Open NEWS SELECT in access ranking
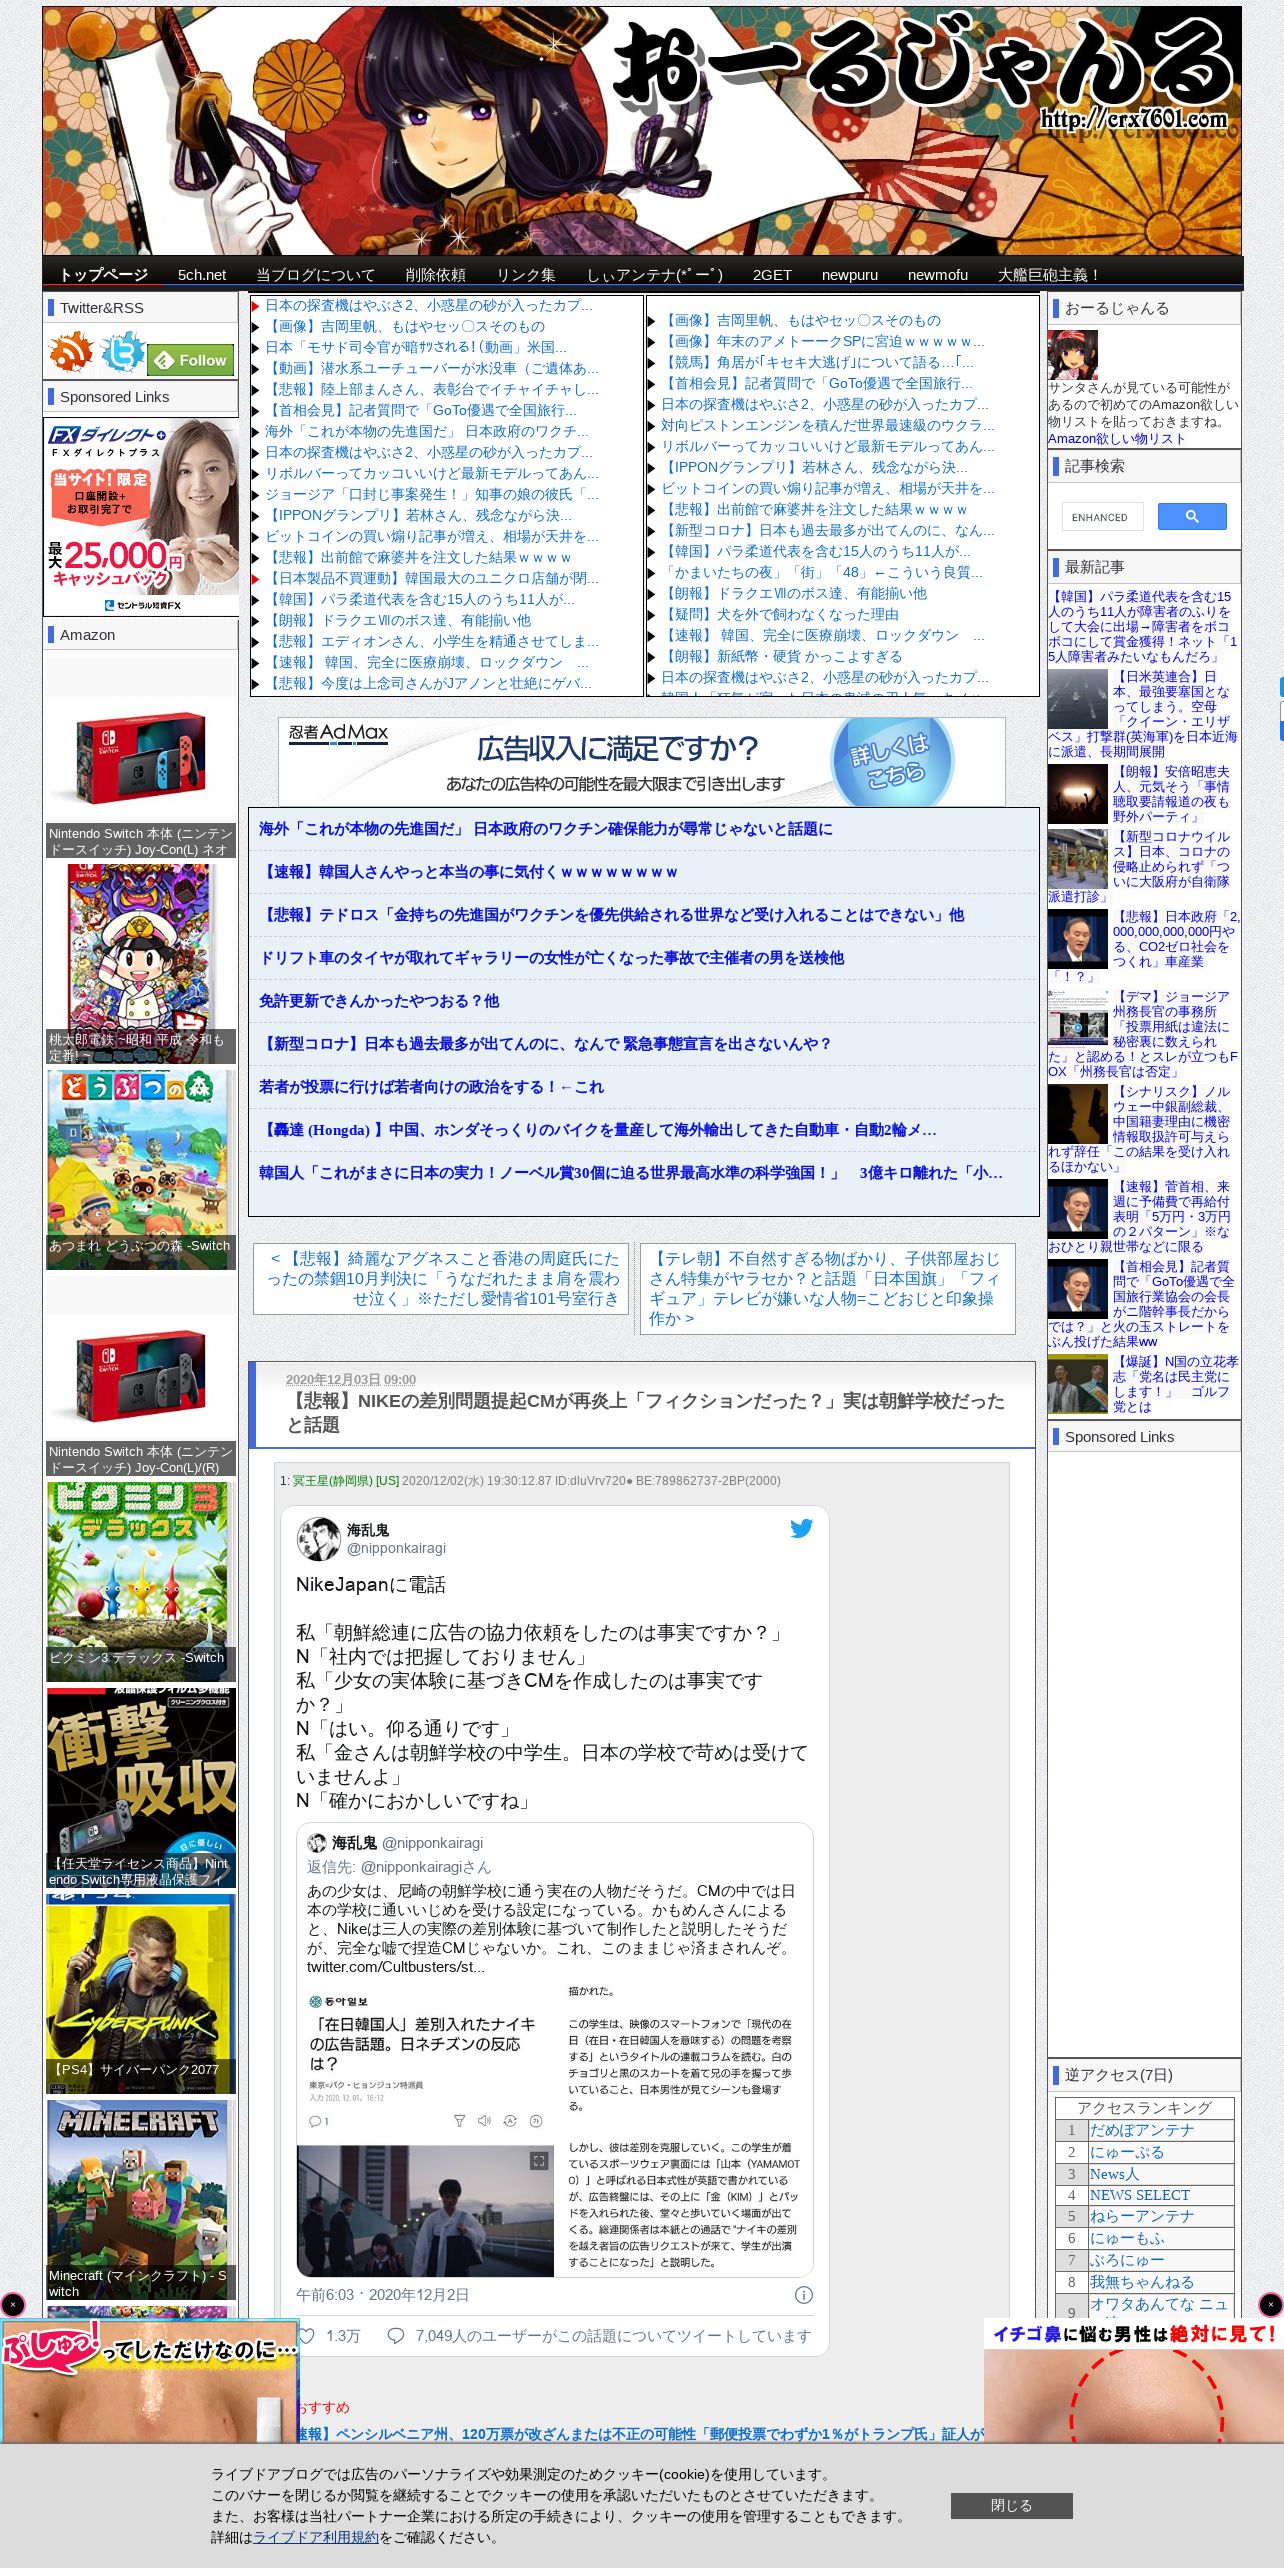This screenshot has width=1284, height=2568. pyautogui.click(x=1140, y=2195)
